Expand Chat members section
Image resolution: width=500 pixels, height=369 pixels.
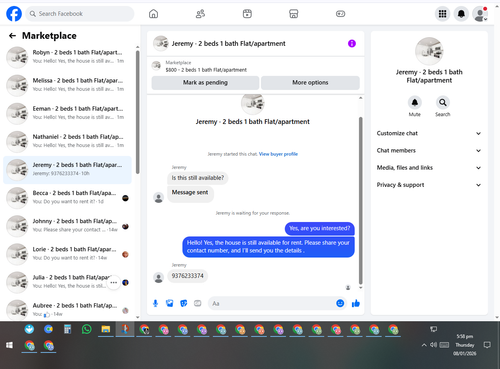point(429,151)
